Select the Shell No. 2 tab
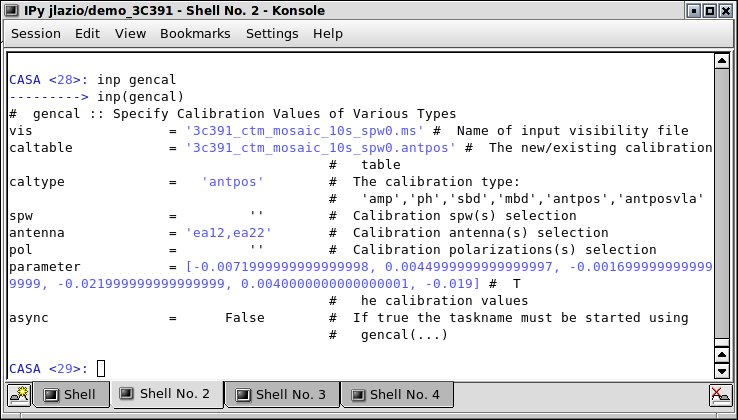Image resolution: width=738 pixels, height=420 pixels. [x=166, y=394]
